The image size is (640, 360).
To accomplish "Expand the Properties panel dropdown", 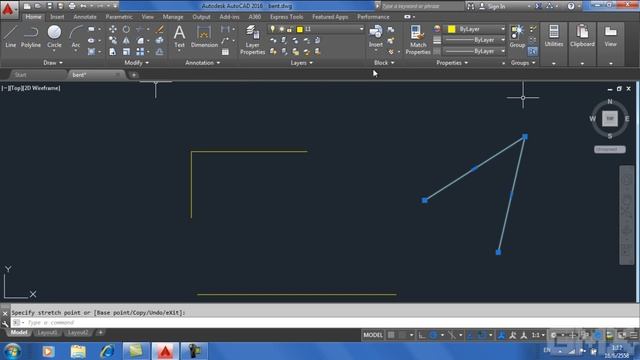I will (x=452, y=63).
